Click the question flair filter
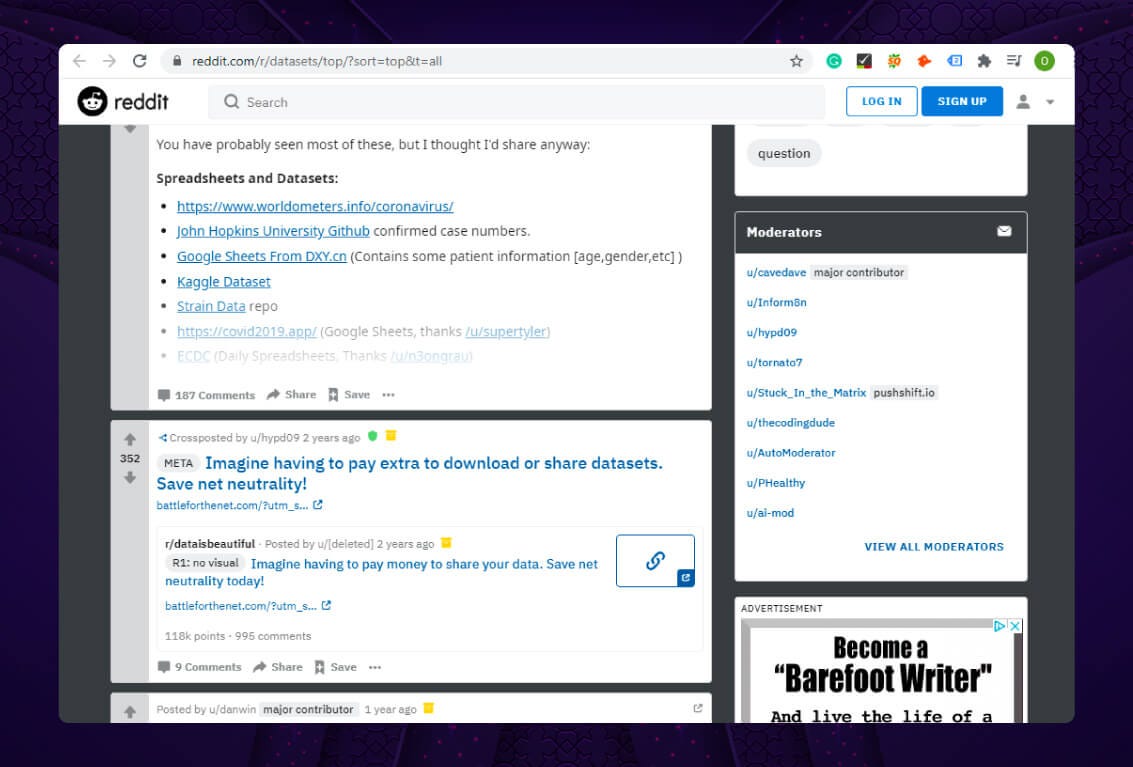The image size is (1133, 767). tap(784, 153)
